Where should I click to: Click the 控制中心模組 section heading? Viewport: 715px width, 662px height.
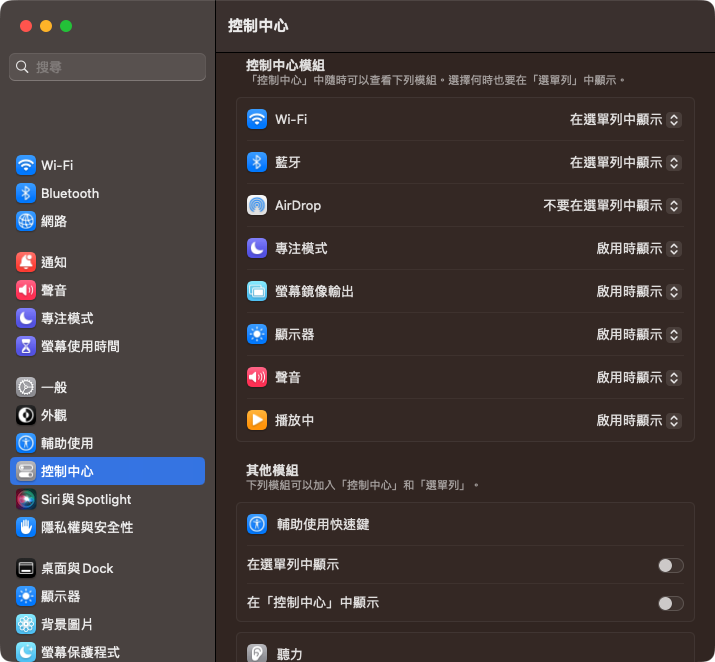(x=285, y=65)
